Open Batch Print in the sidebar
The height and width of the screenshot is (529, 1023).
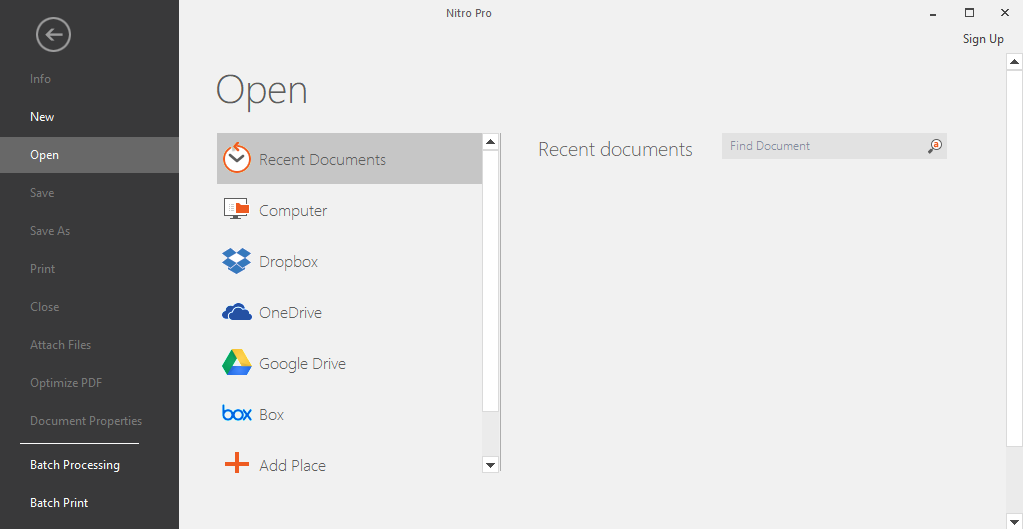(59, 503)
